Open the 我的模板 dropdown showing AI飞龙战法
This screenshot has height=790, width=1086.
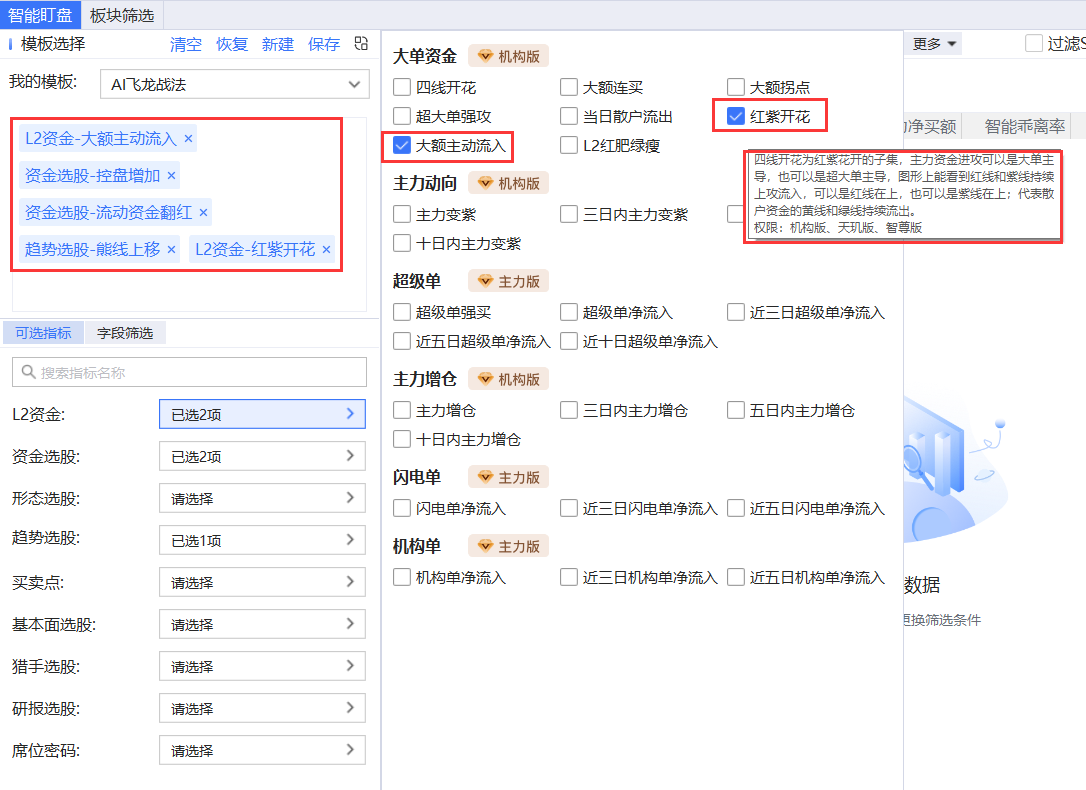pyautogui.click(x=235, y=84)
